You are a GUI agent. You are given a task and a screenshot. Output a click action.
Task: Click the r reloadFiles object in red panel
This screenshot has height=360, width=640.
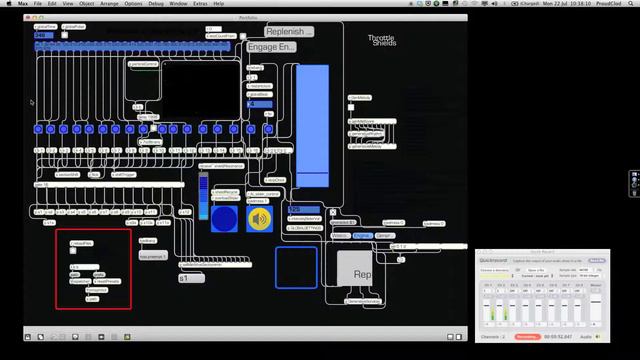coord(82,243)
